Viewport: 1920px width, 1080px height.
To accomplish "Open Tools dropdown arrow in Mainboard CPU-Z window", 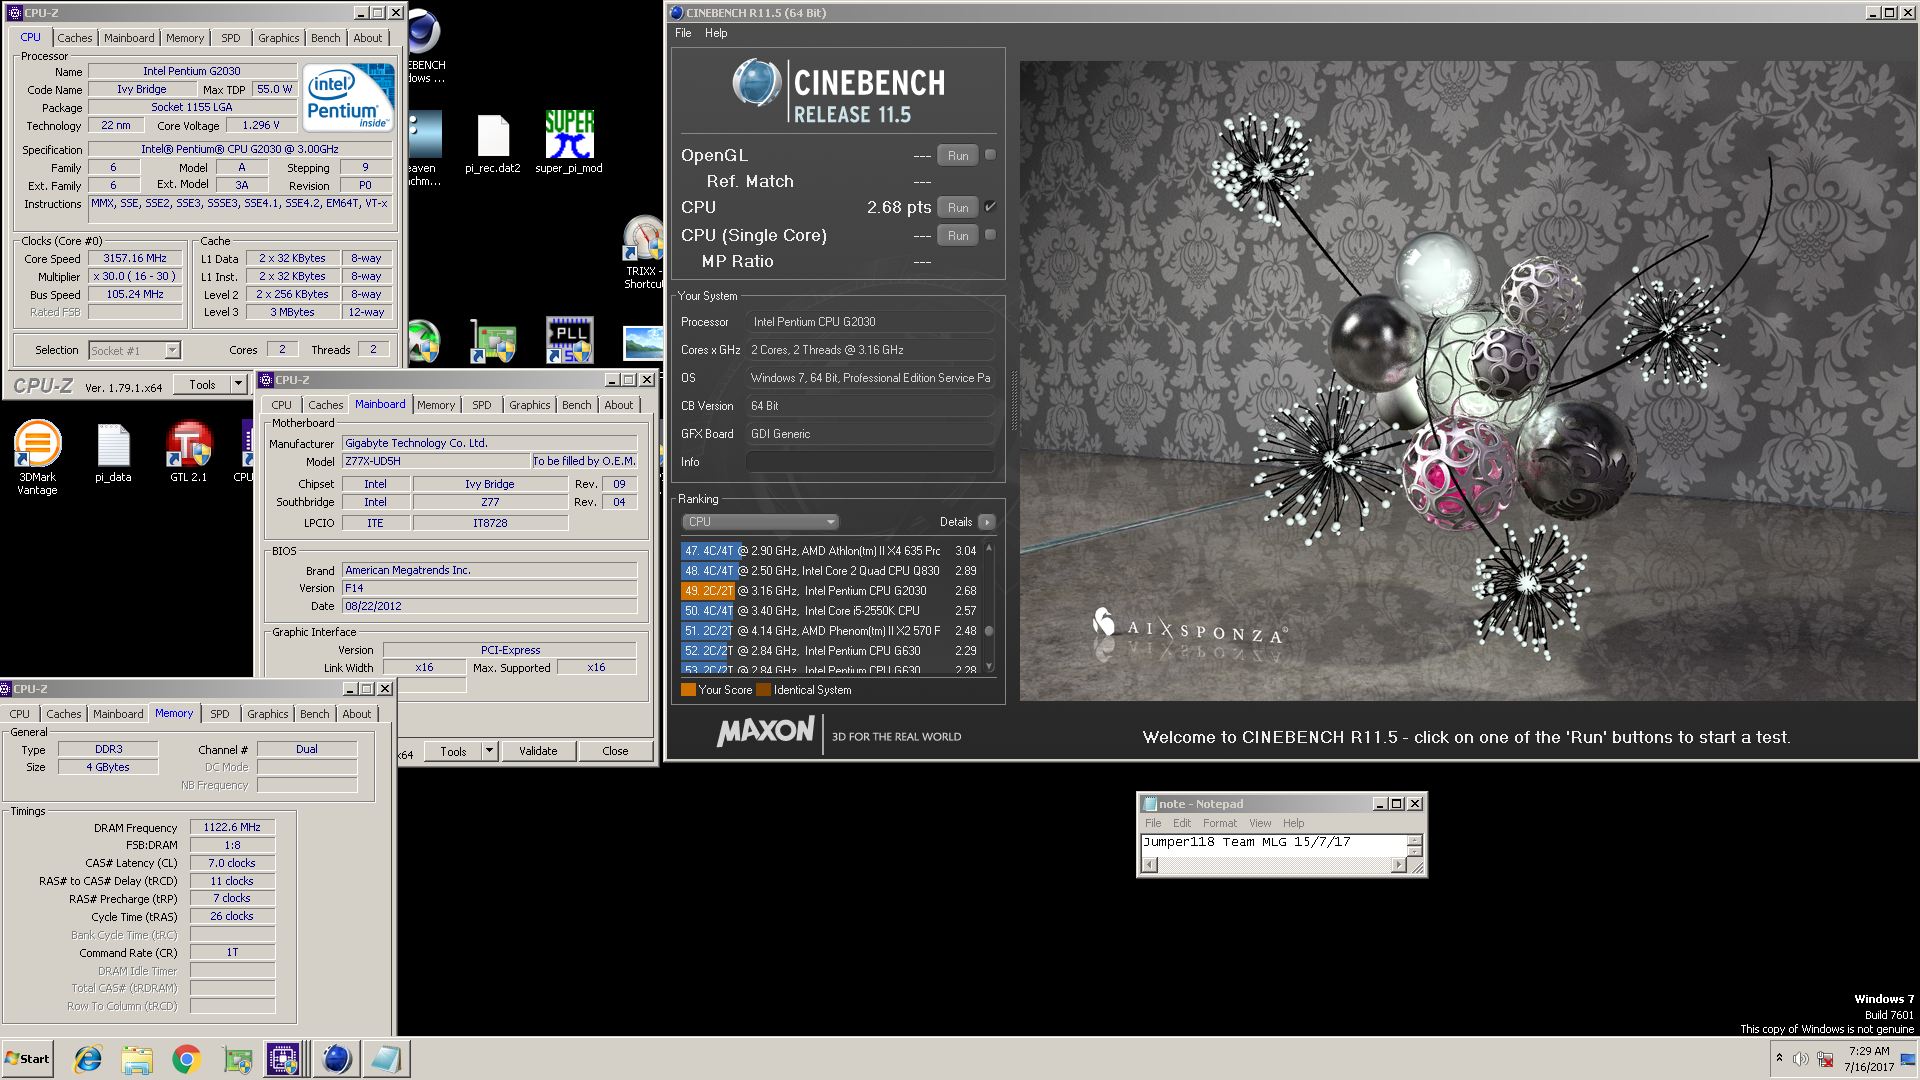I will tap(489, 751).
